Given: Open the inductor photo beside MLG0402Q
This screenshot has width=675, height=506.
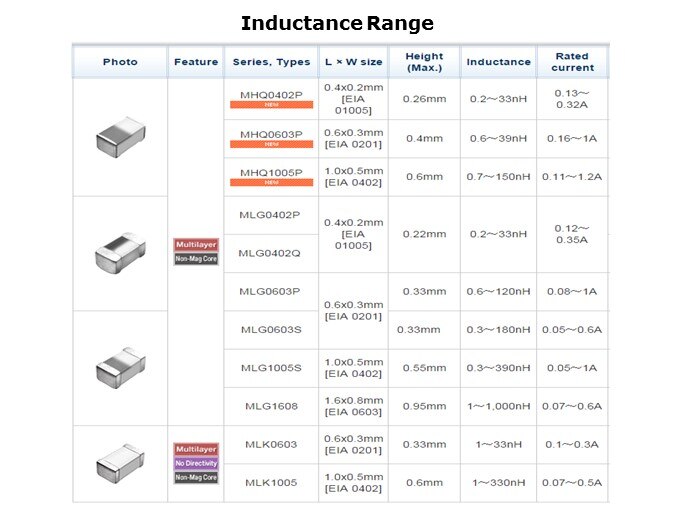Looking at the screenshot, I should (120, 251).
